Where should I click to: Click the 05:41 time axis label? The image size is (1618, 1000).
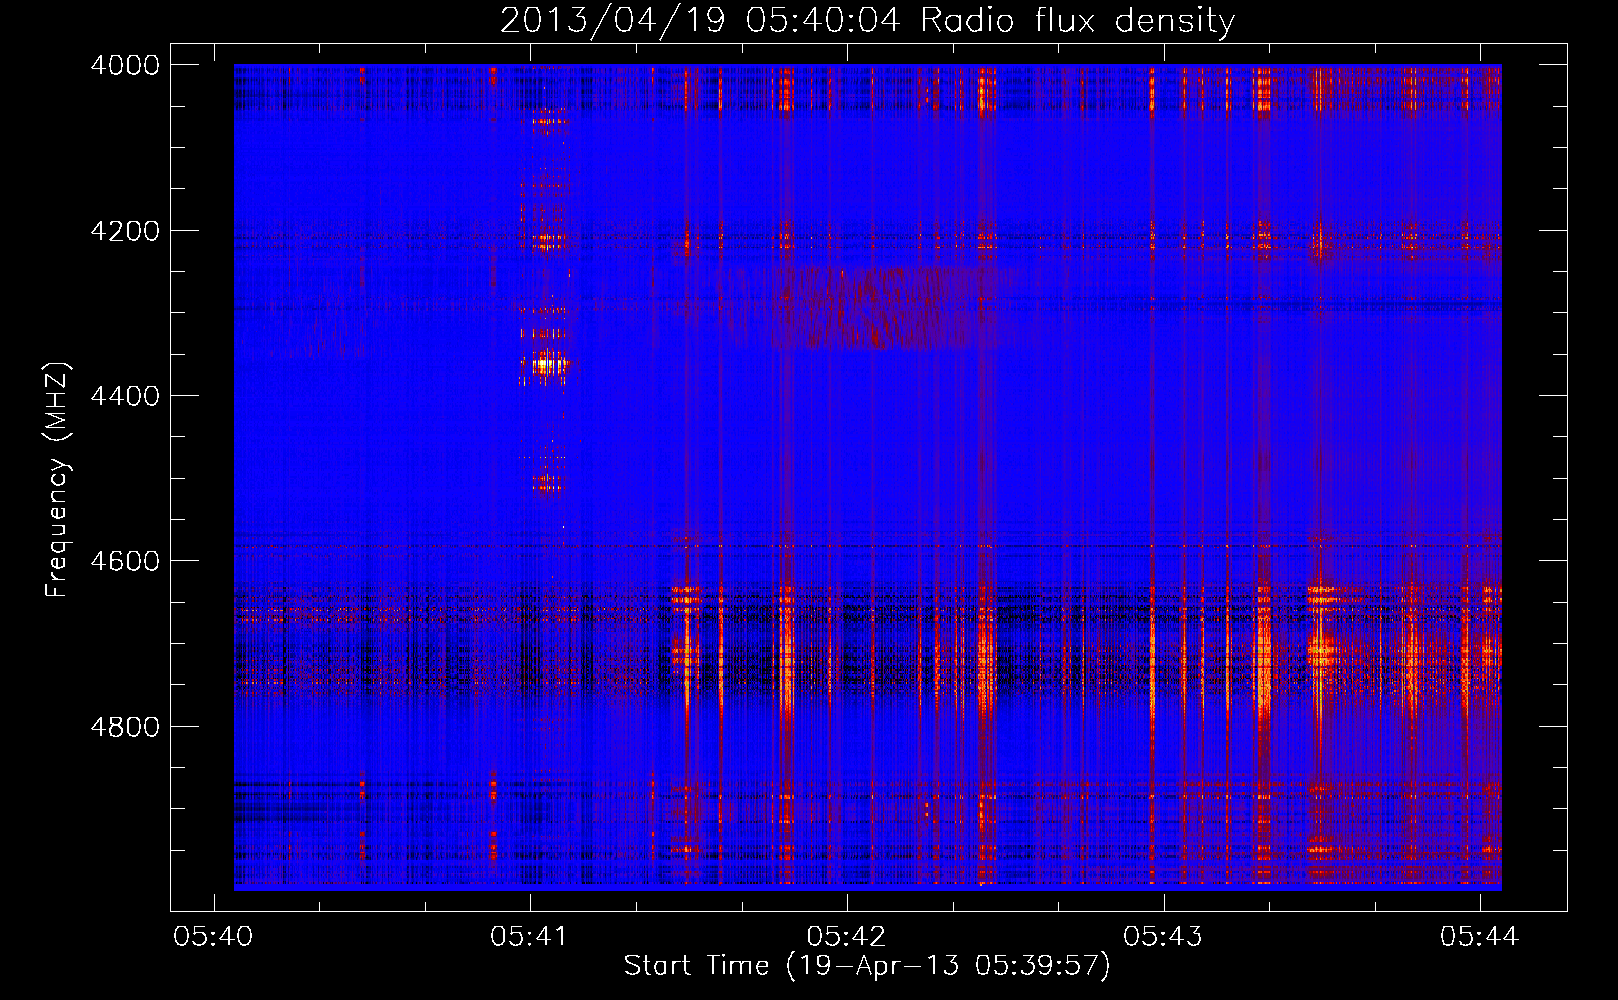[529, 936]
